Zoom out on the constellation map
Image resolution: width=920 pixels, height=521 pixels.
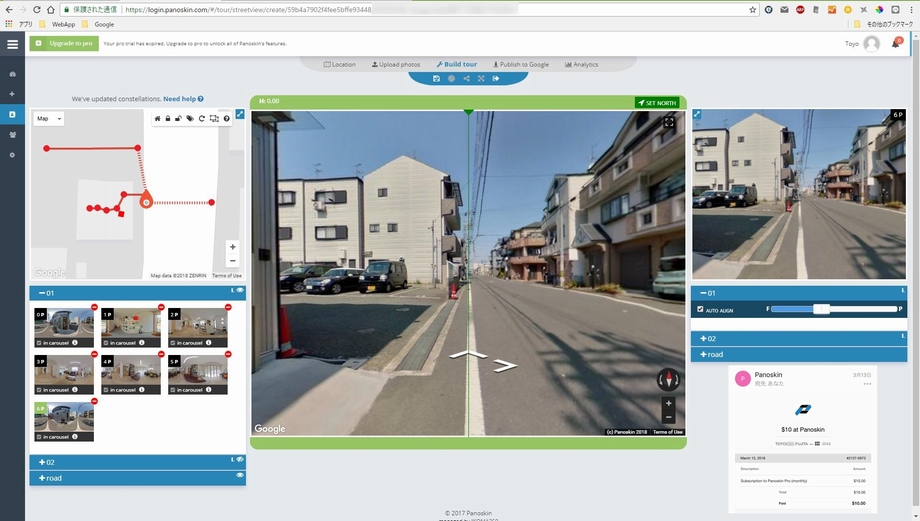click(x=233, y=260)
